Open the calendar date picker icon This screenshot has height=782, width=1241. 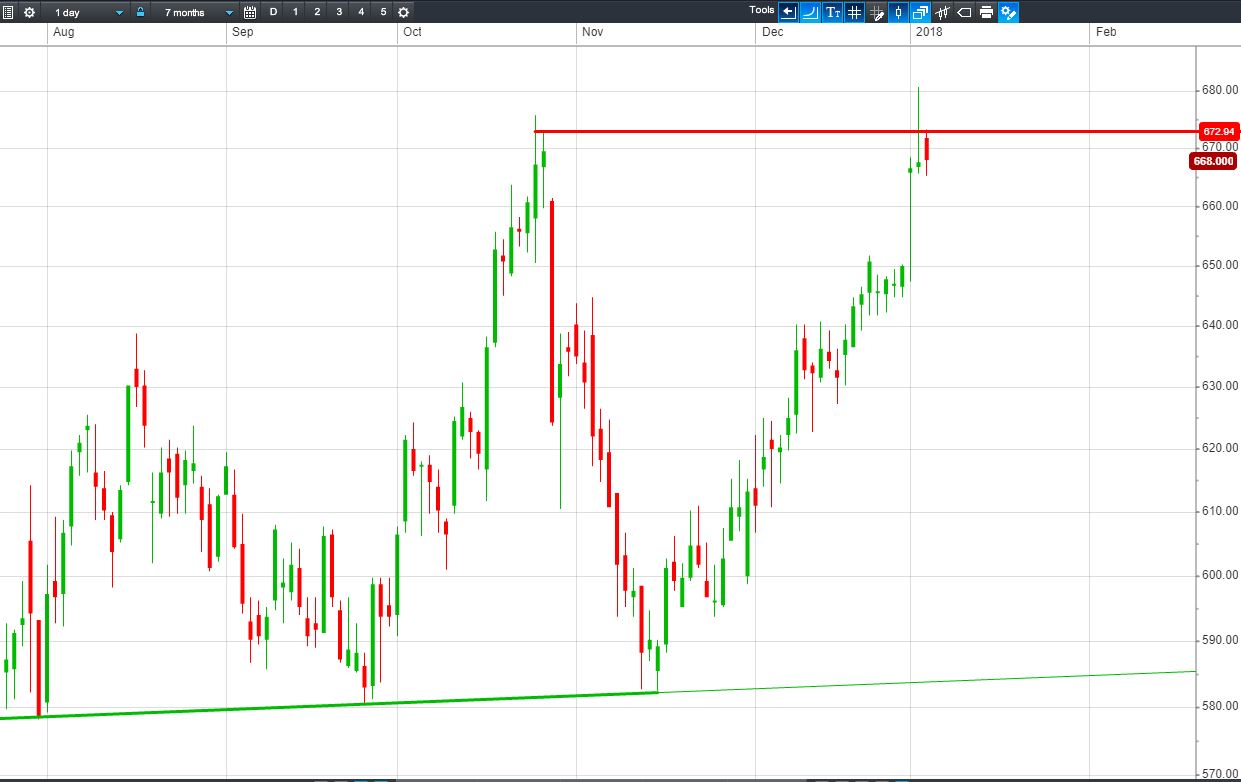[x=250, y=12]
